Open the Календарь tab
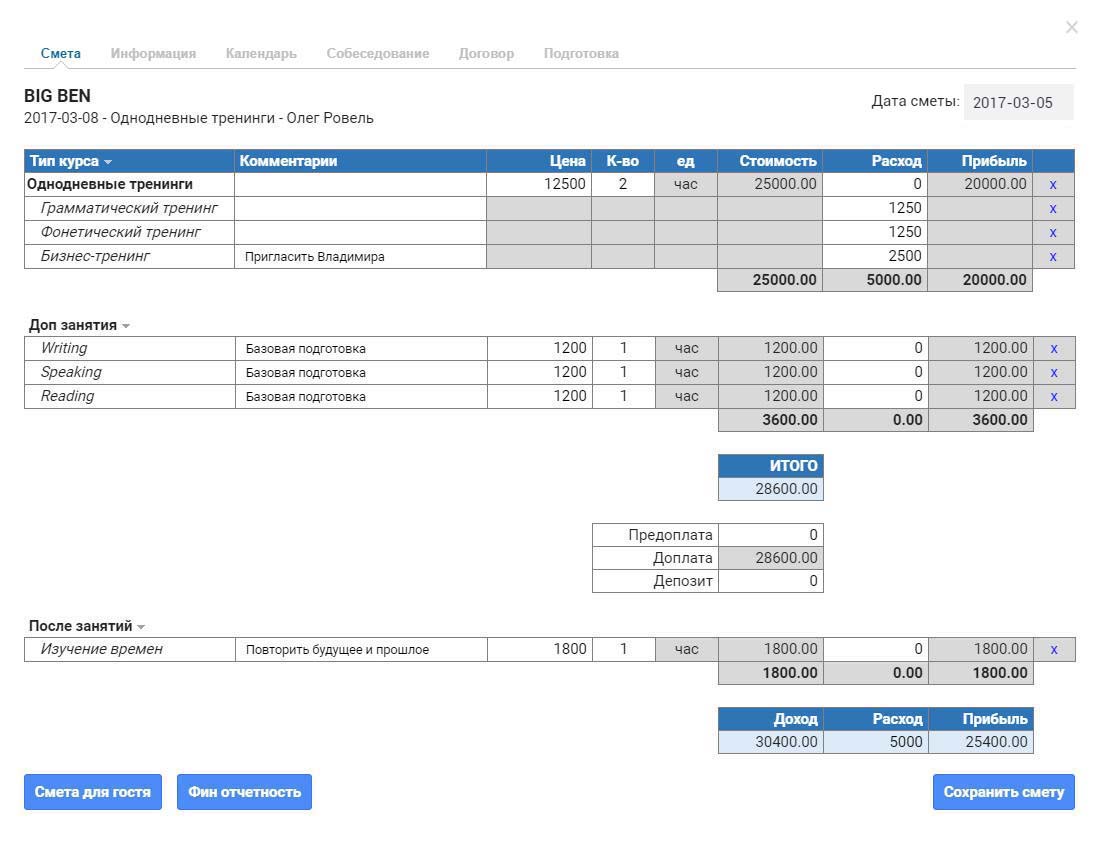Image resolution: width=1100 pixels, height=844 pixels. pyautogui.click(x=261, y=53)
